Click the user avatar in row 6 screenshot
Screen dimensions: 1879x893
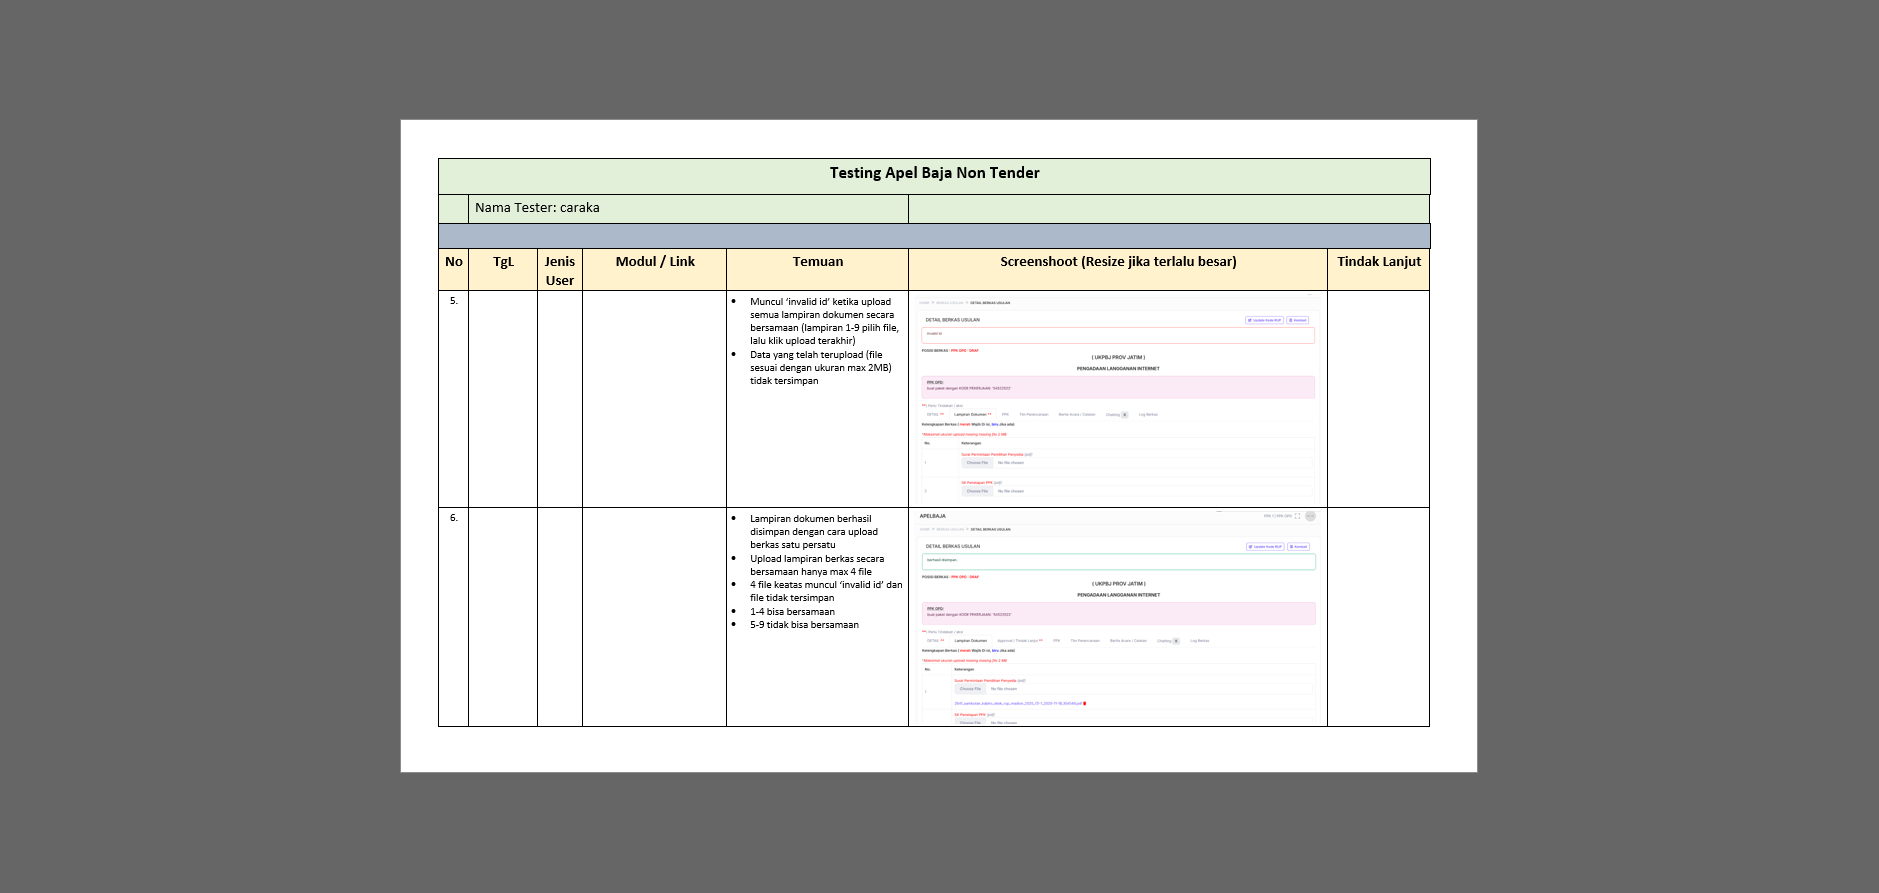[x=1310, y=516]
